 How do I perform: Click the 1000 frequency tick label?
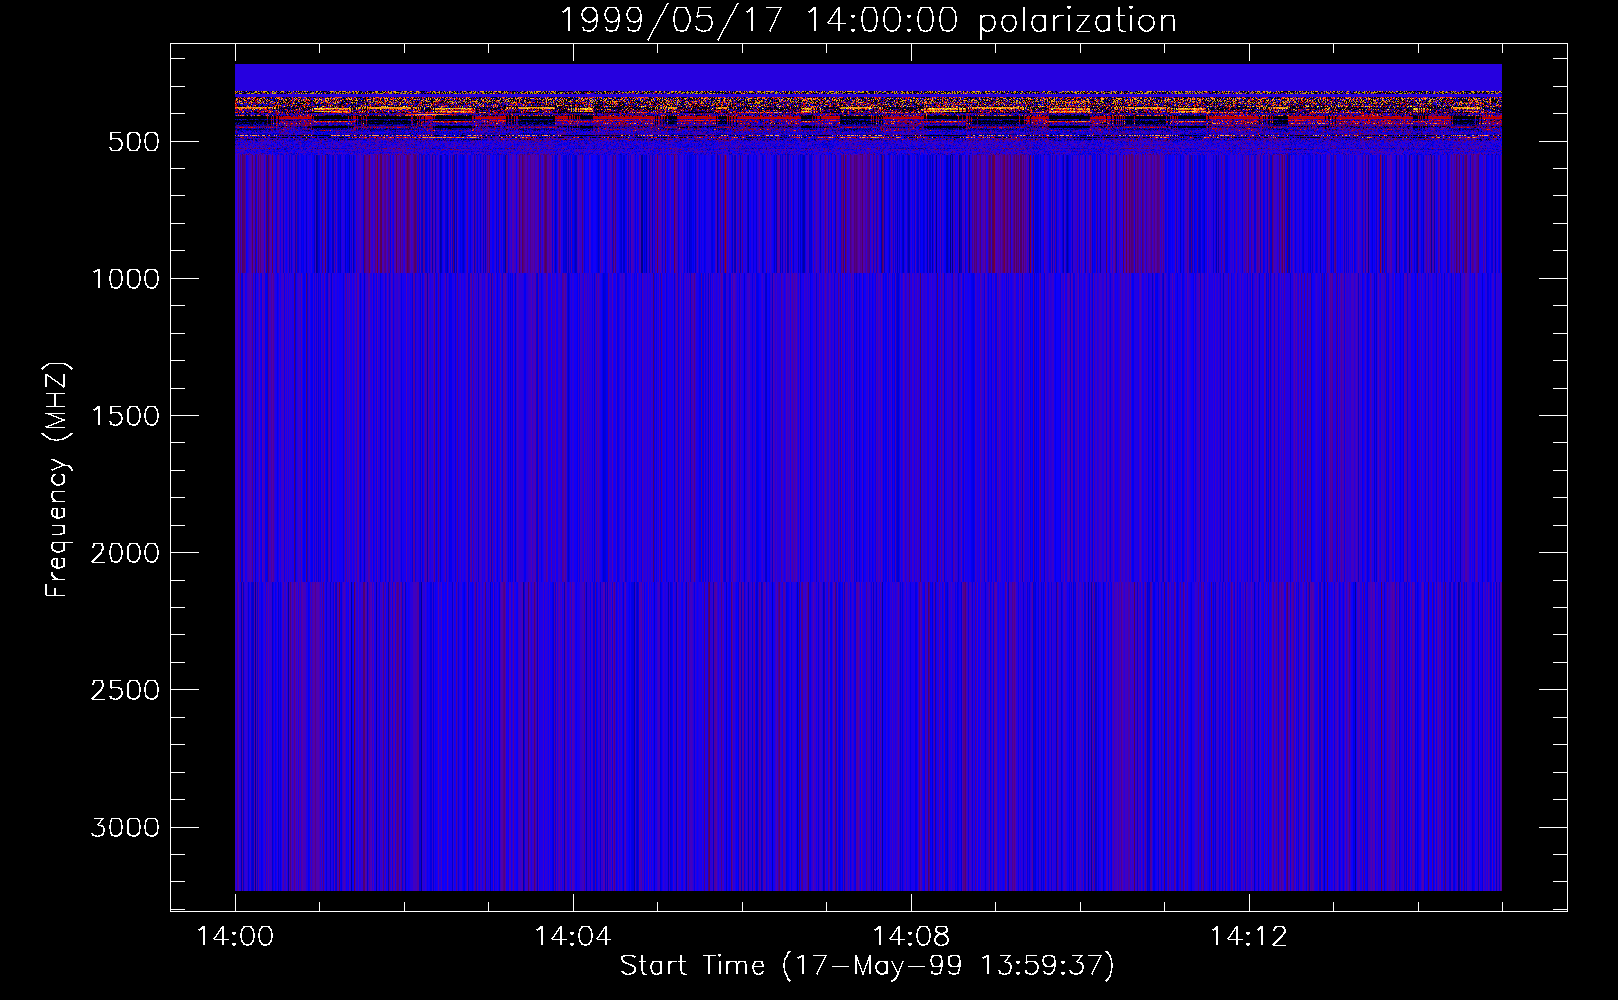coord(125,279)
